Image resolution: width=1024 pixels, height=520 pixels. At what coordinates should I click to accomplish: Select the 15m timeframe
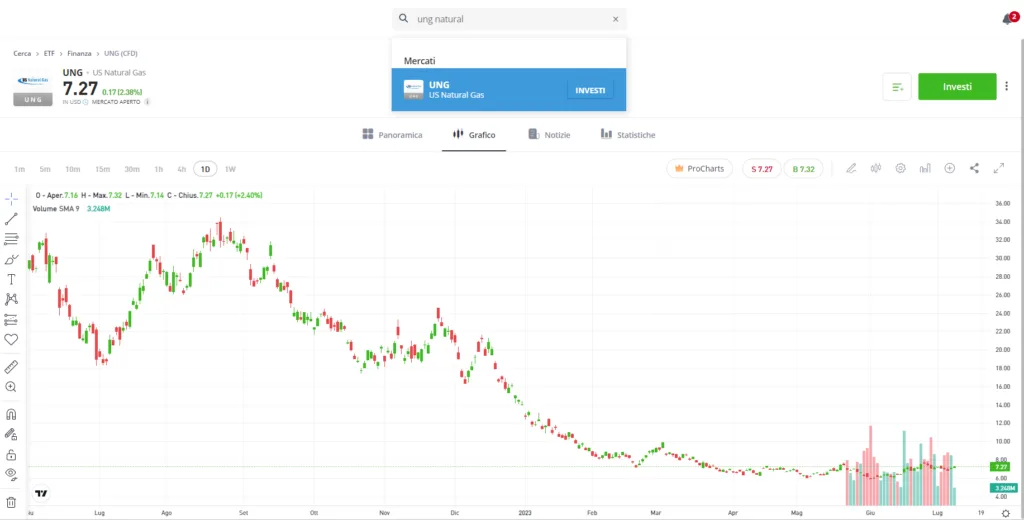[x=103, y=169]
